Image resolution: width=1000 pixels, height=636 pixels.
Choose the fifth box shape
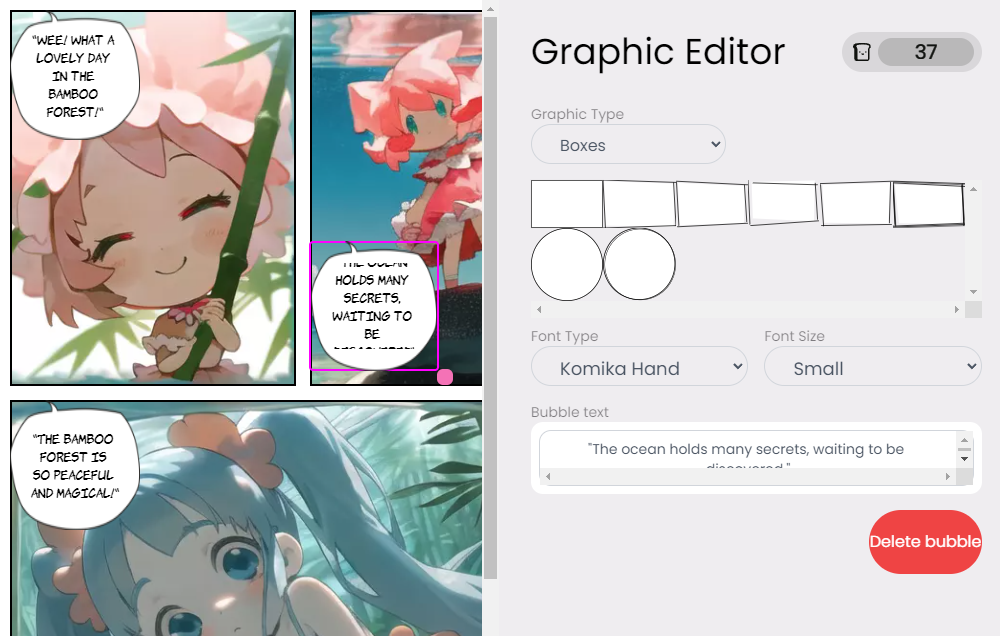(x=855, y=204)
